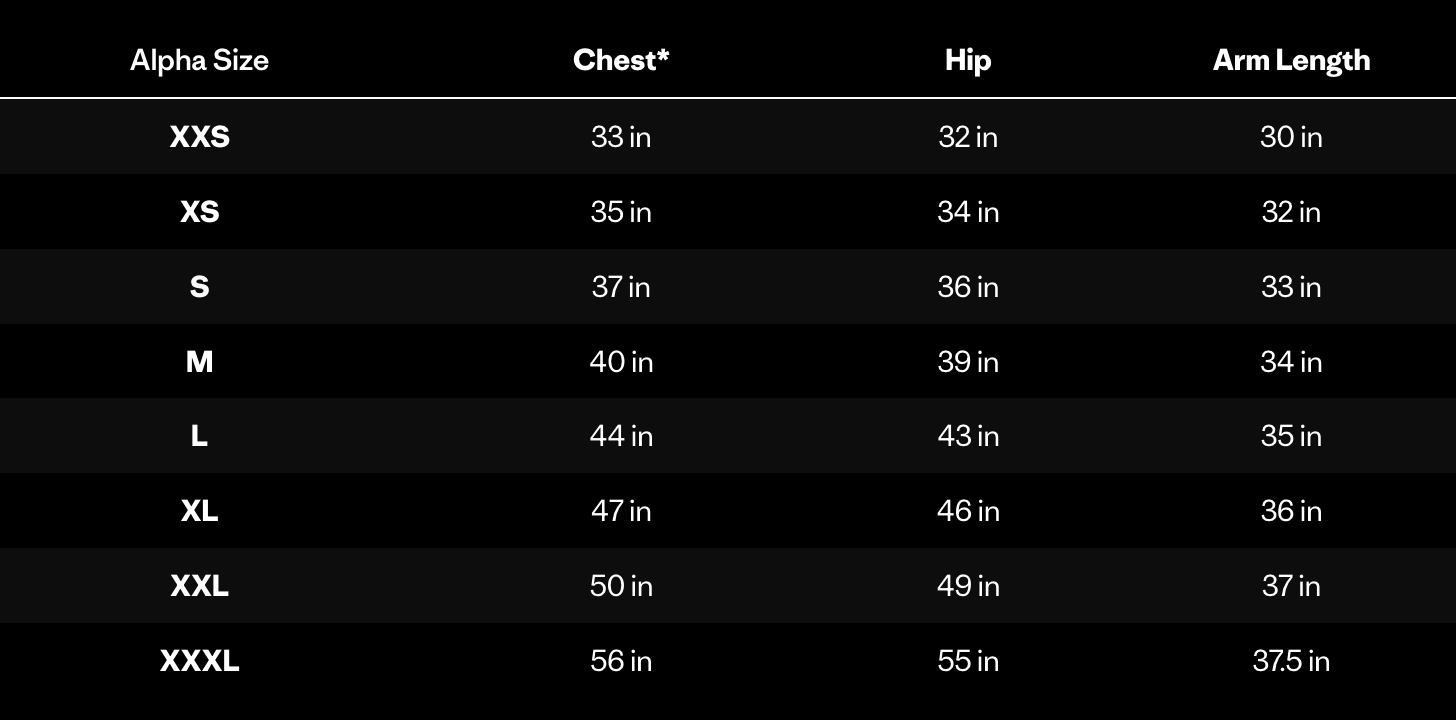
Task: Select the L size label
Action: point(200,436)
